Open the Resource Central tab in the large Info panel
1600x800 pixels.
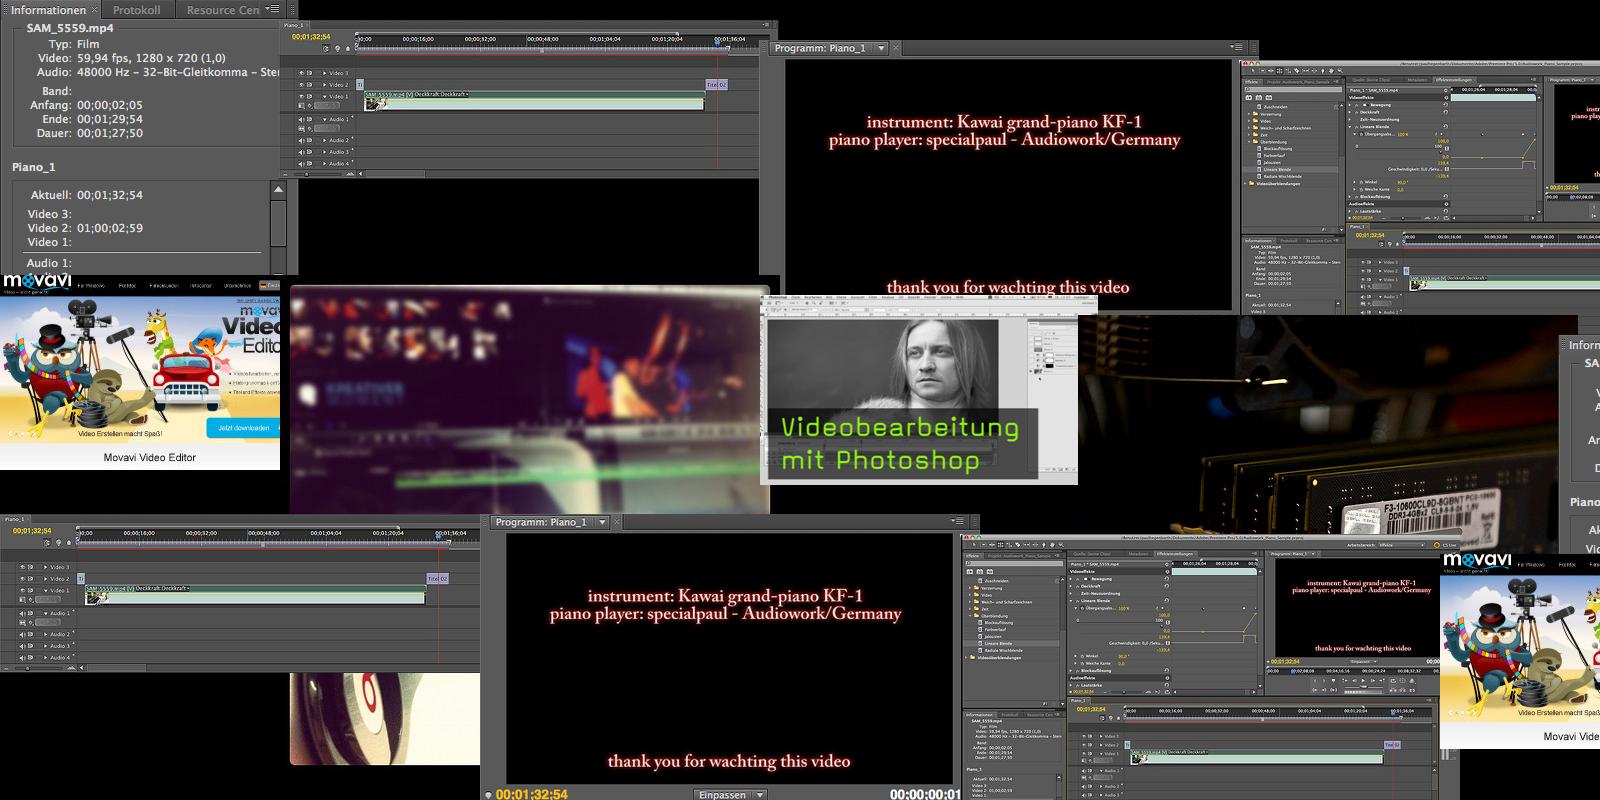[222, 9]
